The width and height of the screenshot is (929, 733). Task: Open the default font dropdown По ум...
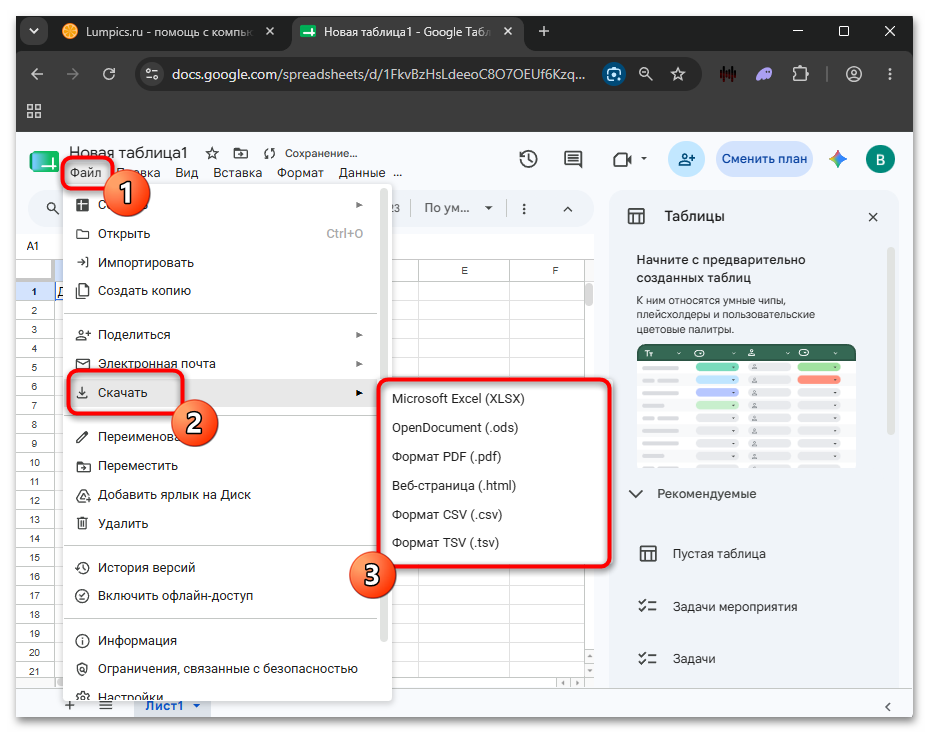458,208
